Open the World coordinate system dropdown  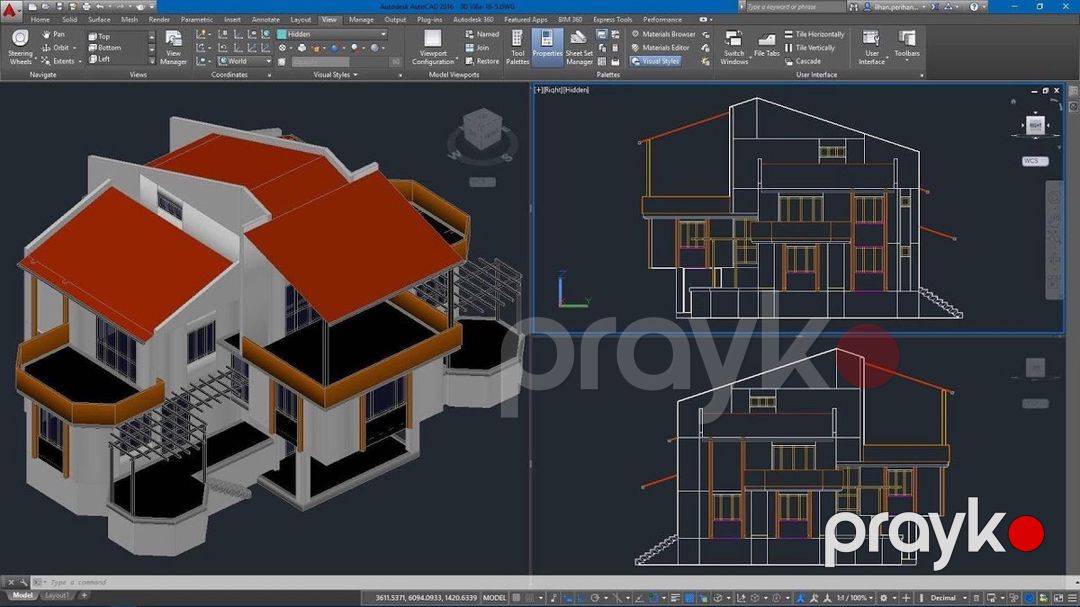(245, 61)
